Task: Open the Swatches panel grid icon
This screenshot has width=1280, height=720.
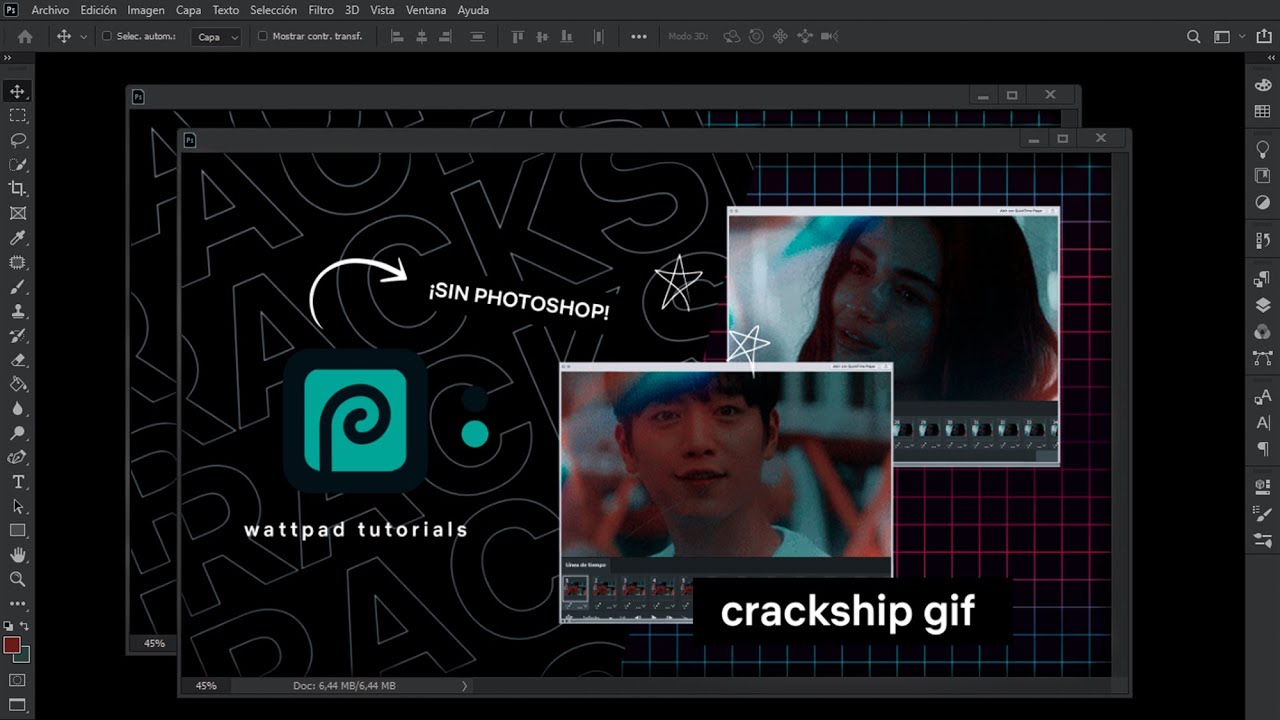Action: coord(1262,111)
